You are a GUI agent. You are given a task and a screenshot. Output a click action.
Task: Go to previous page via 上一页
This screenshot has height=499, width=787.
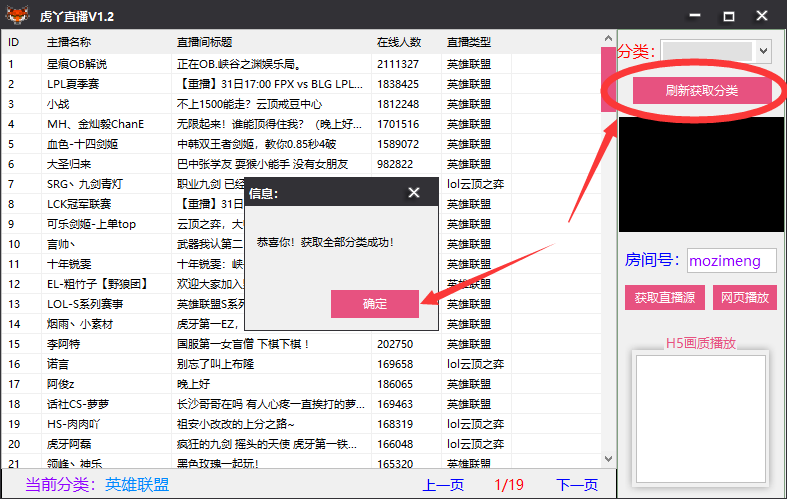pos(443,485)
